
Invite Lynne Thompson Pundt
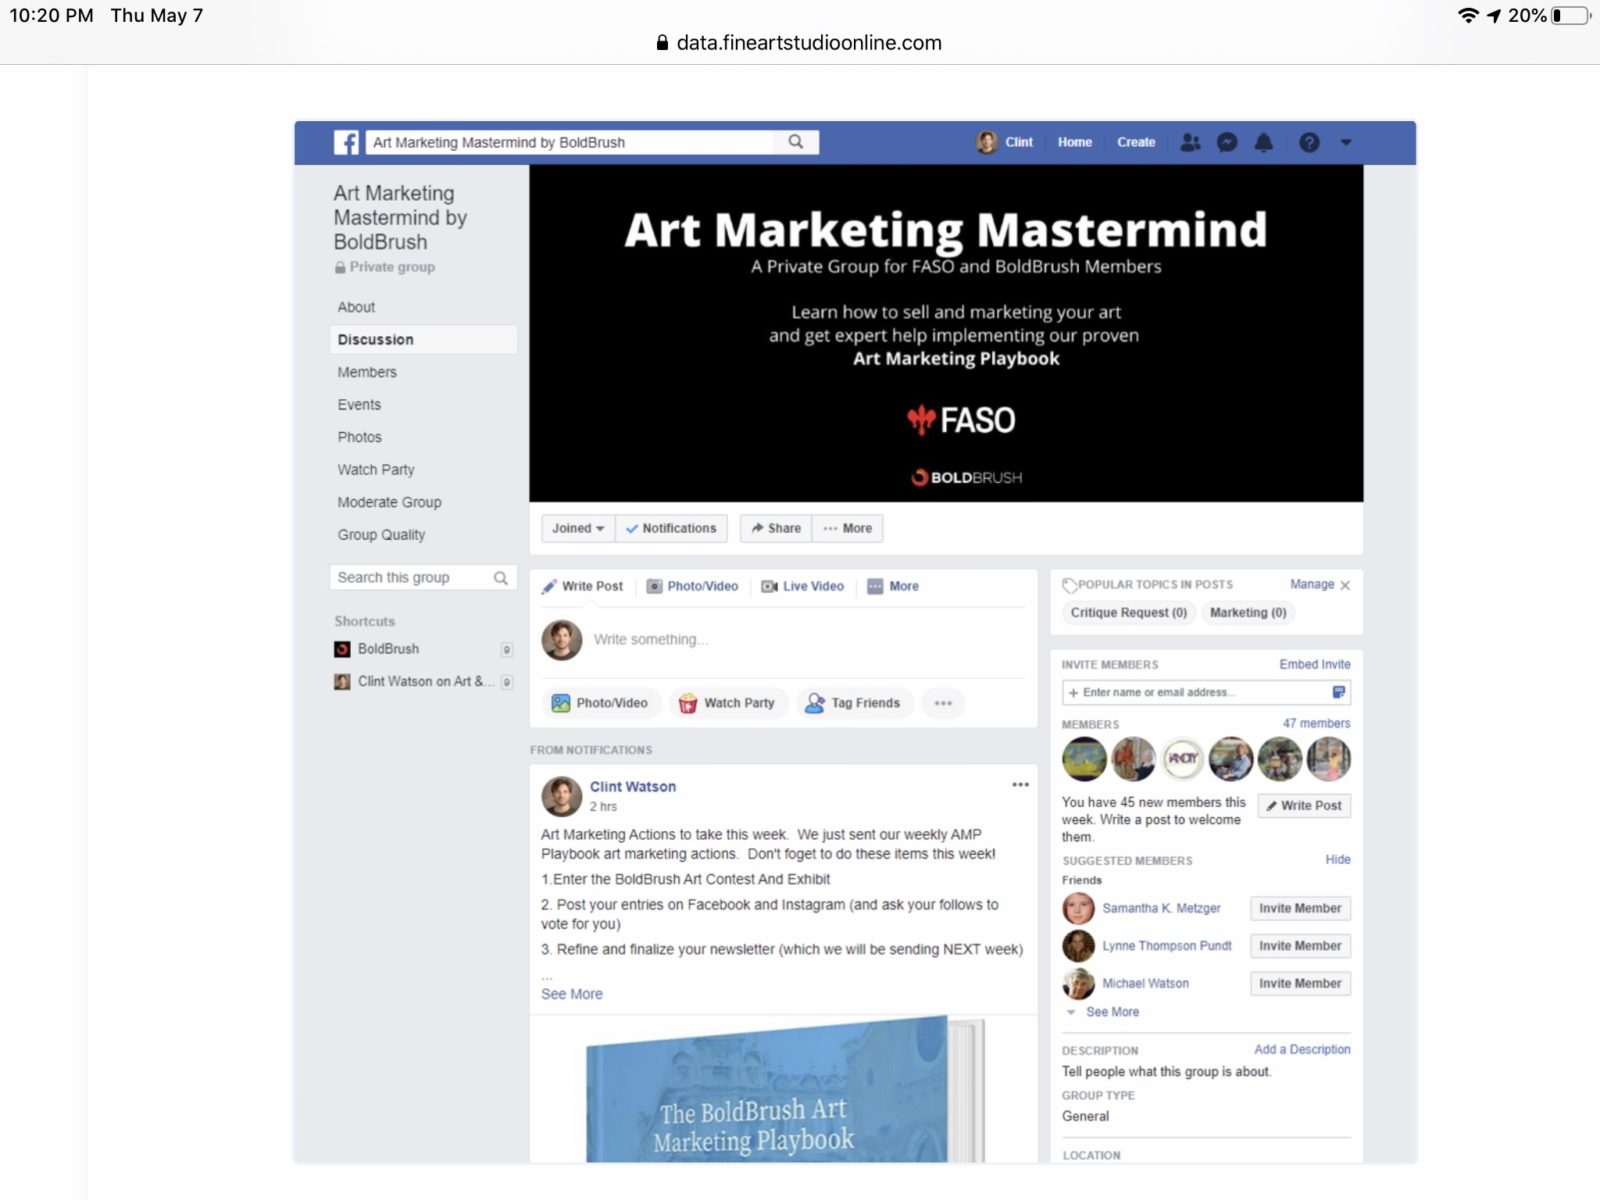click(x=1300, y=946)
